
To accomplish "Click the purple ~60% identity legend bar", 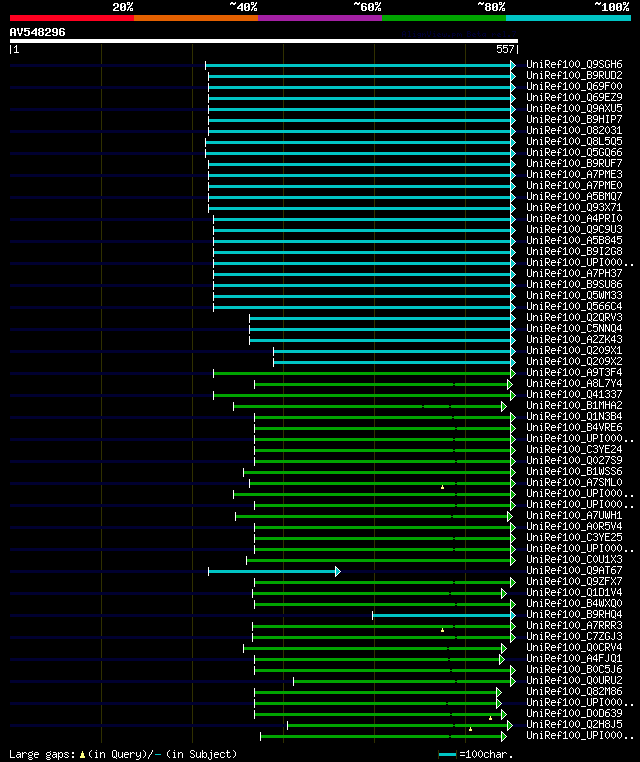I will [x=320, y=18].
